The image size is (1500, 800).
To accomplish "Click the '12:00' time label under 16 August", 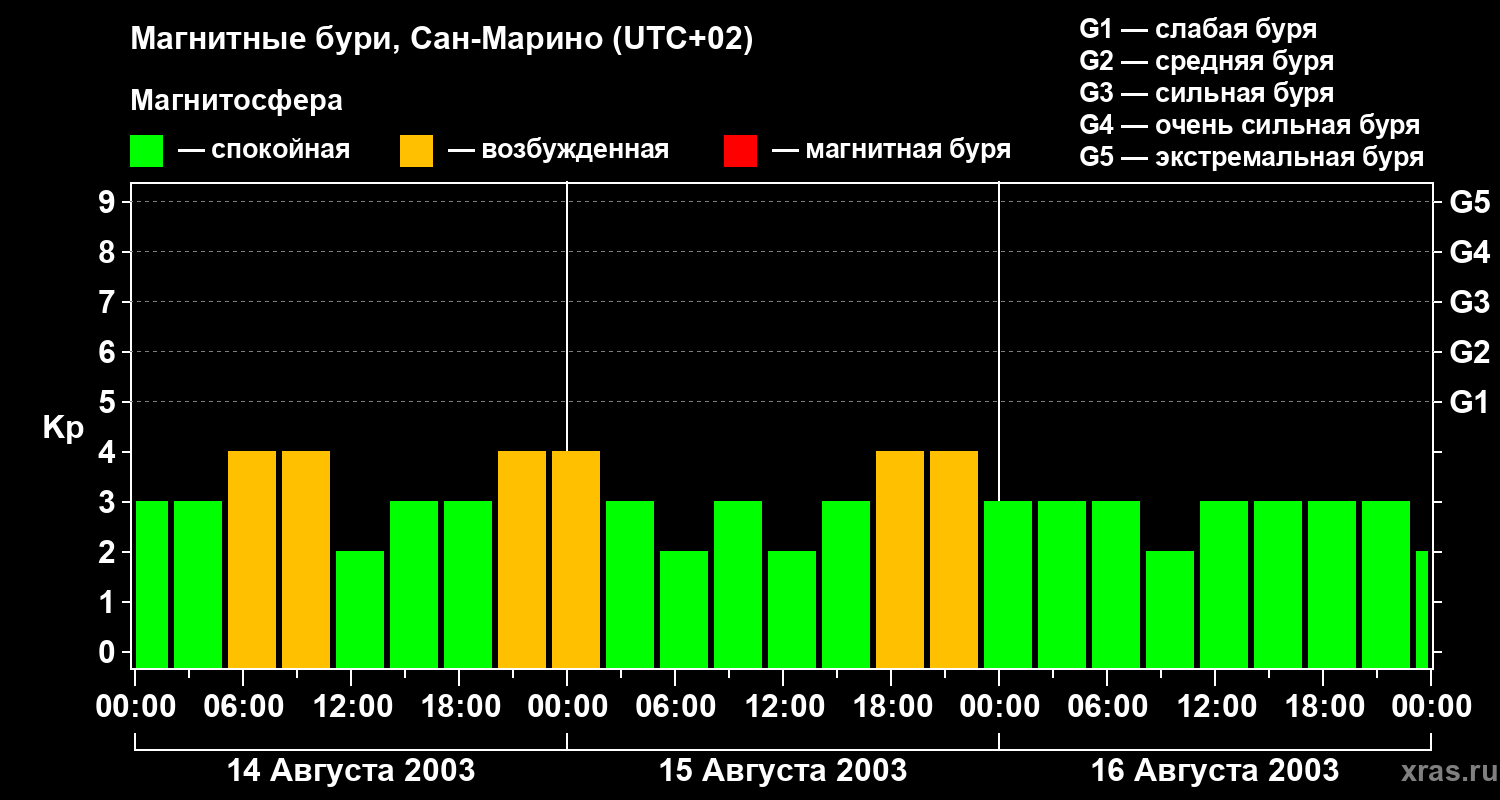I will click(1215, 706).
